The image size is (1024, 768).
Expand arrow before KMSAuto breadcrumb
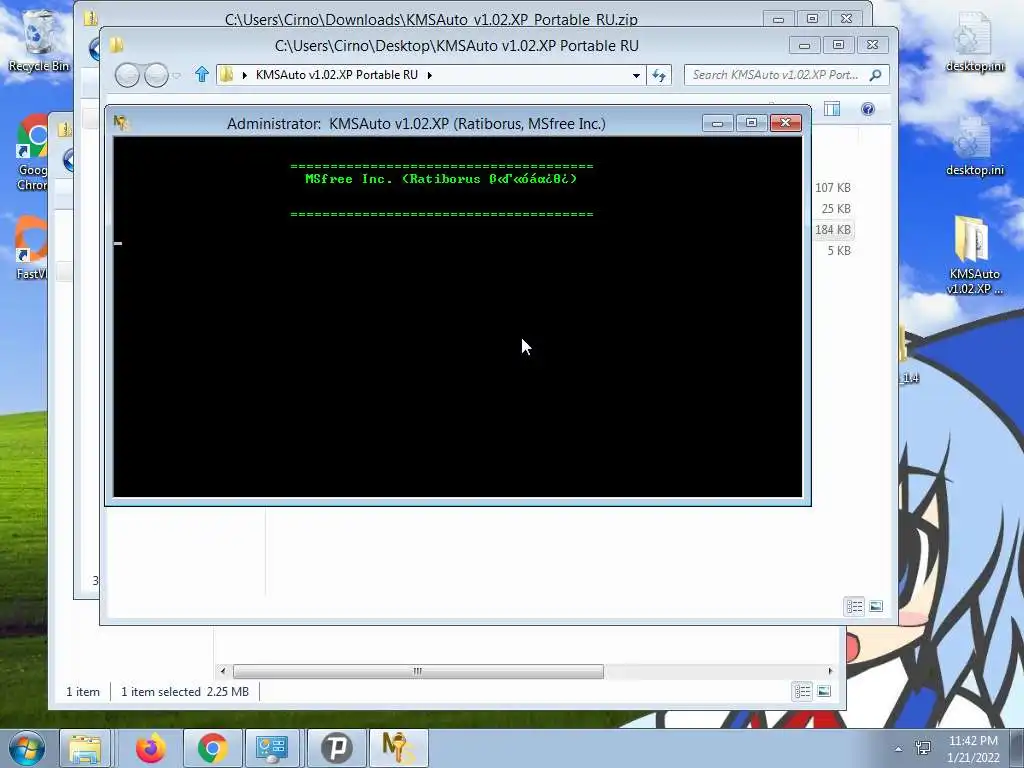(244, 75)
